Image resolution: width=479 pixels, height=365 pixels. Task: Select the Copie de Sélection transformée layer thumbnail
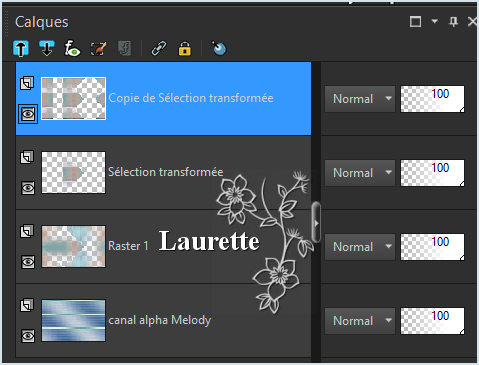(73, 98)
